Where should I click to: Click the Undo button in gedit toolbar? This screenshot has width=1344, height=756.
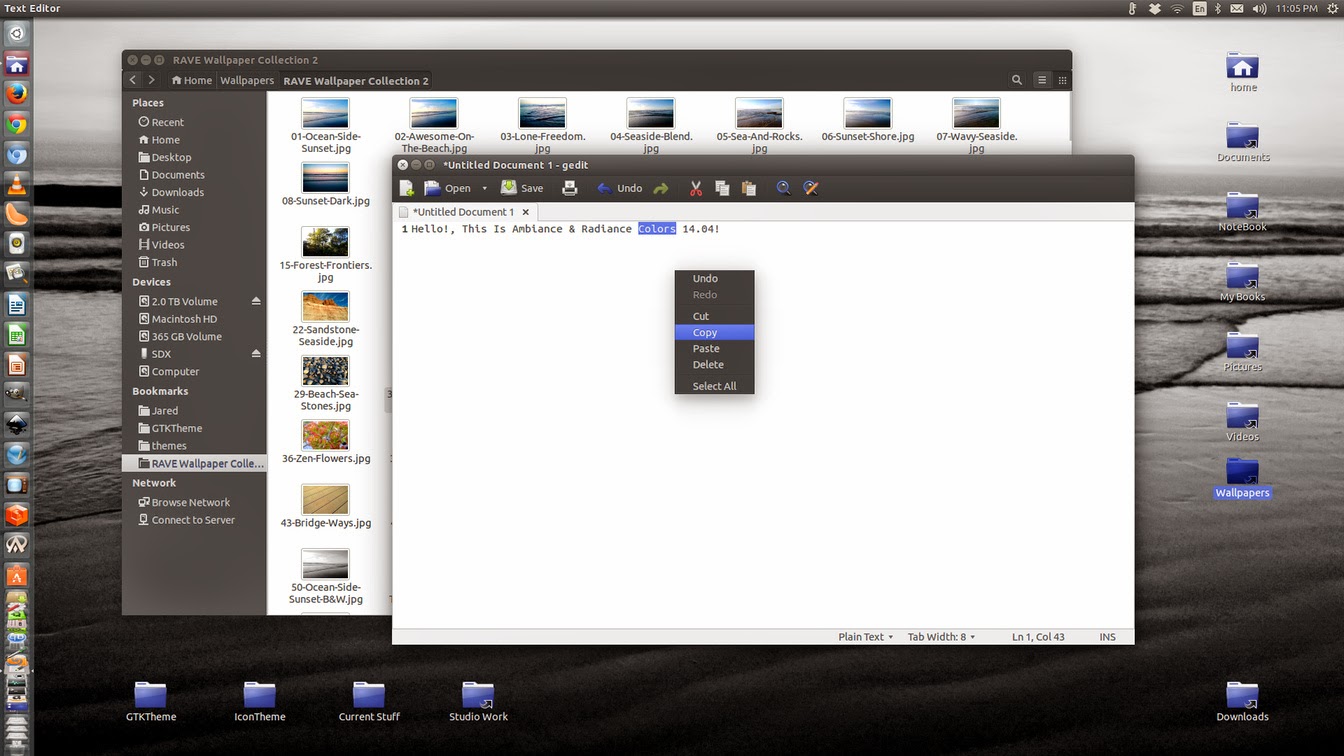click(x=619, y=188)
